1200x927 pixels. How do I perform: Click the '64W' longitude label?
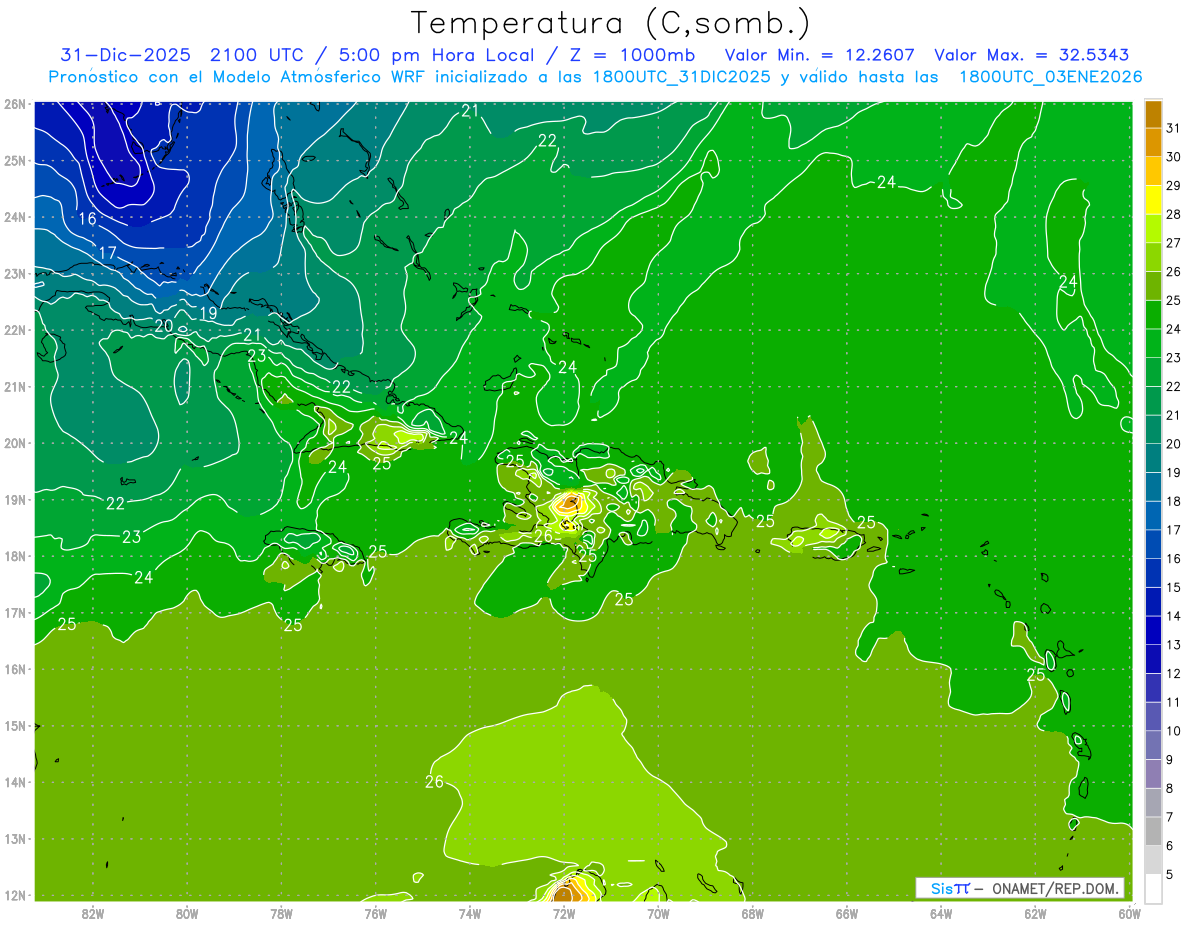click(x=941, y=913)
